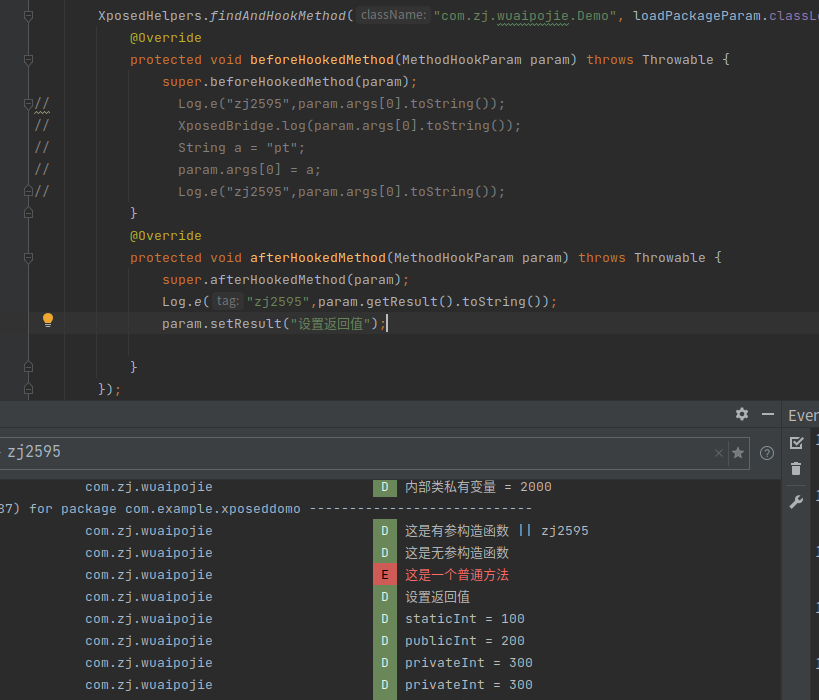Click loadPackageParam in the first line
The width and height of the screenshot is (819, 700).
click(x=696, y=16)
